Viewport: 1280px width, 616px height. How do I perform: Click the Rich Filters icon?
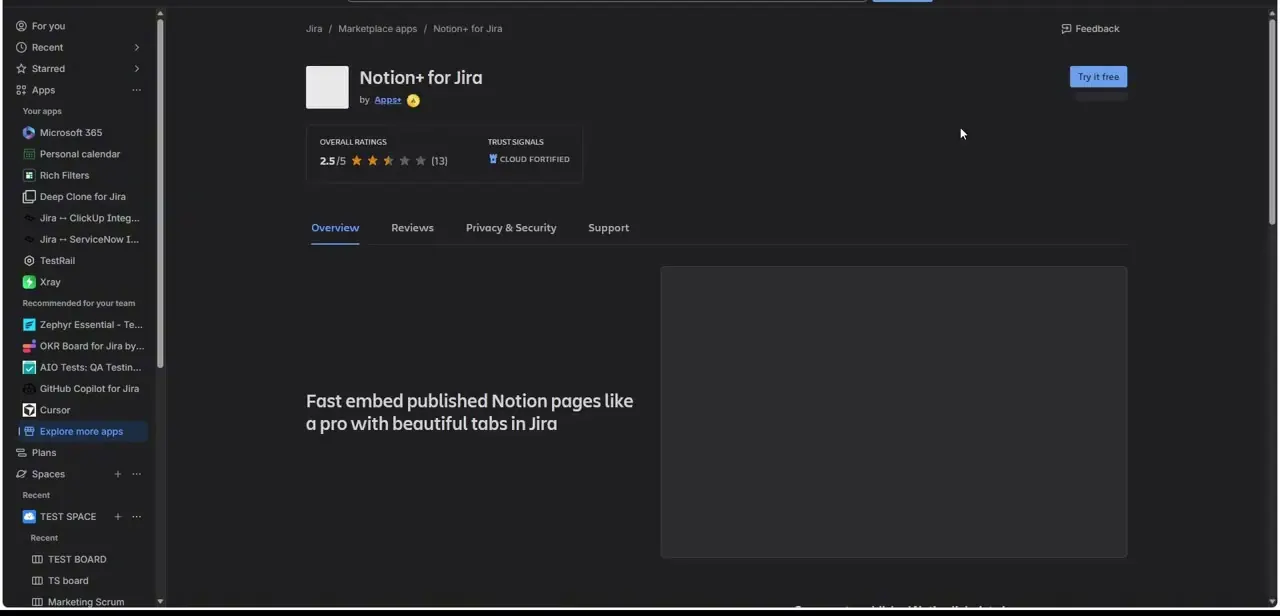pyautogui.click(x=29, y=175)
